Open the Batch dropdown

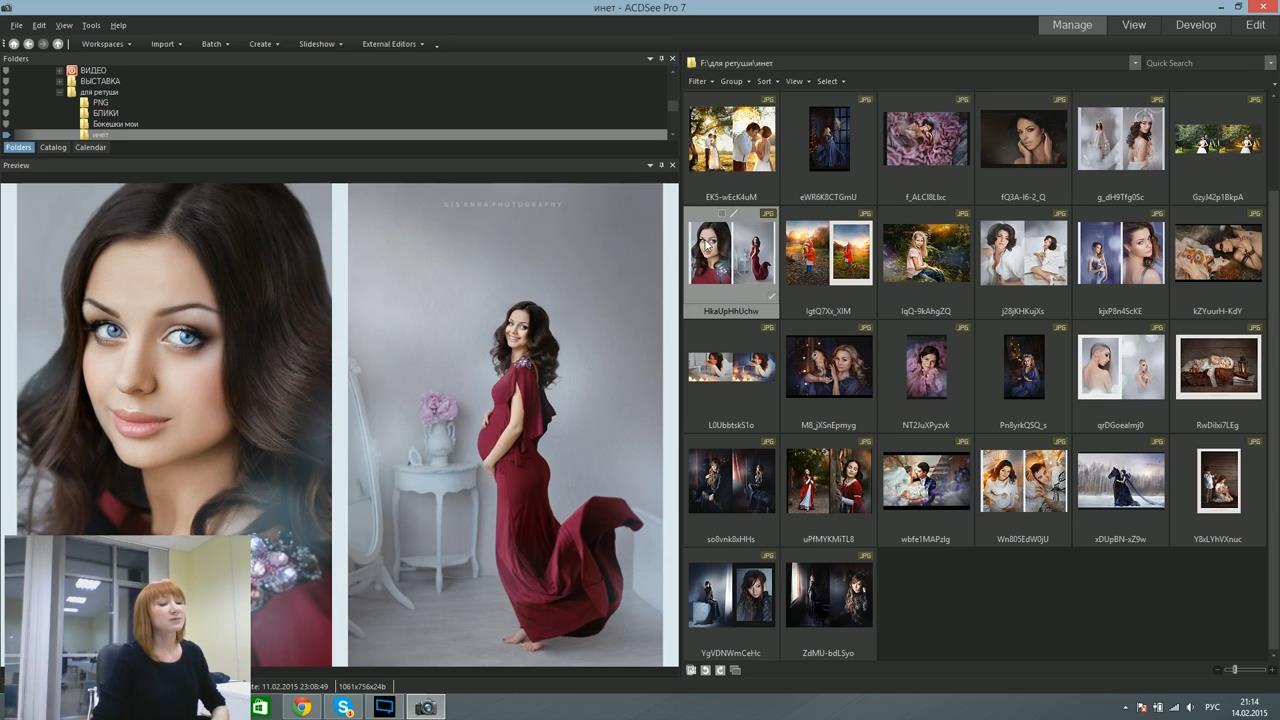215,44
